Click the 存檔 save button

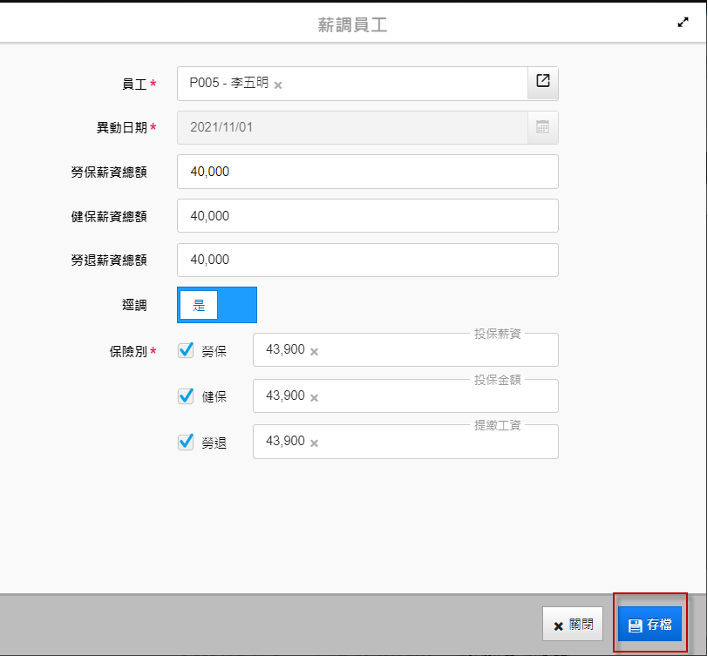[650, 624]
